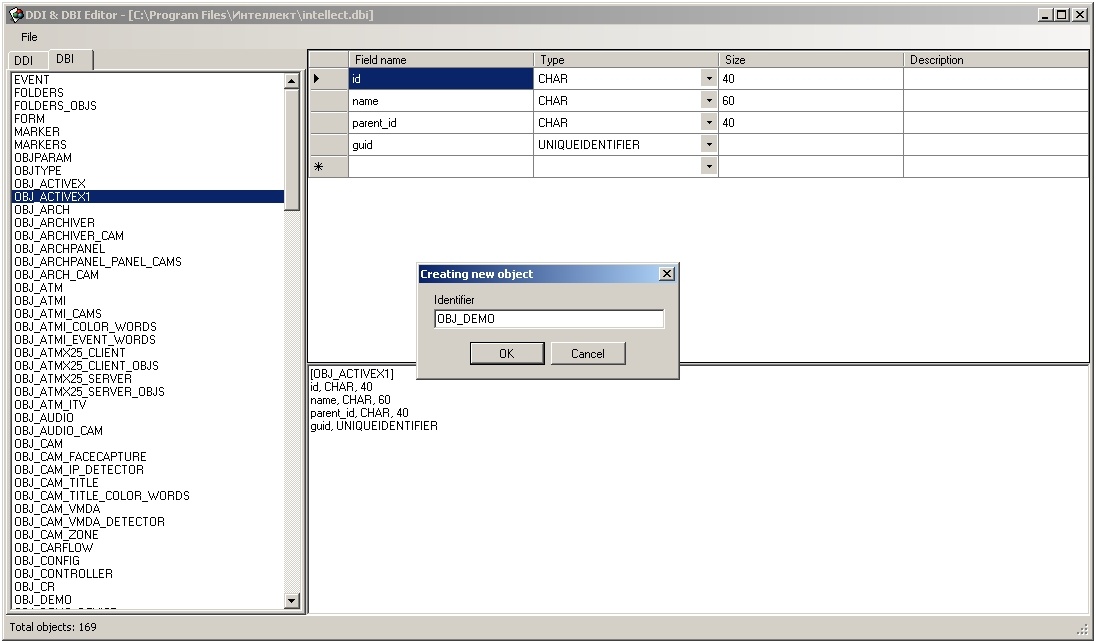1096x643 pixels.
Task: Click 'guid, UNIQUEIDENTIFIER' line in lower pane
Action: click(374, 426)
